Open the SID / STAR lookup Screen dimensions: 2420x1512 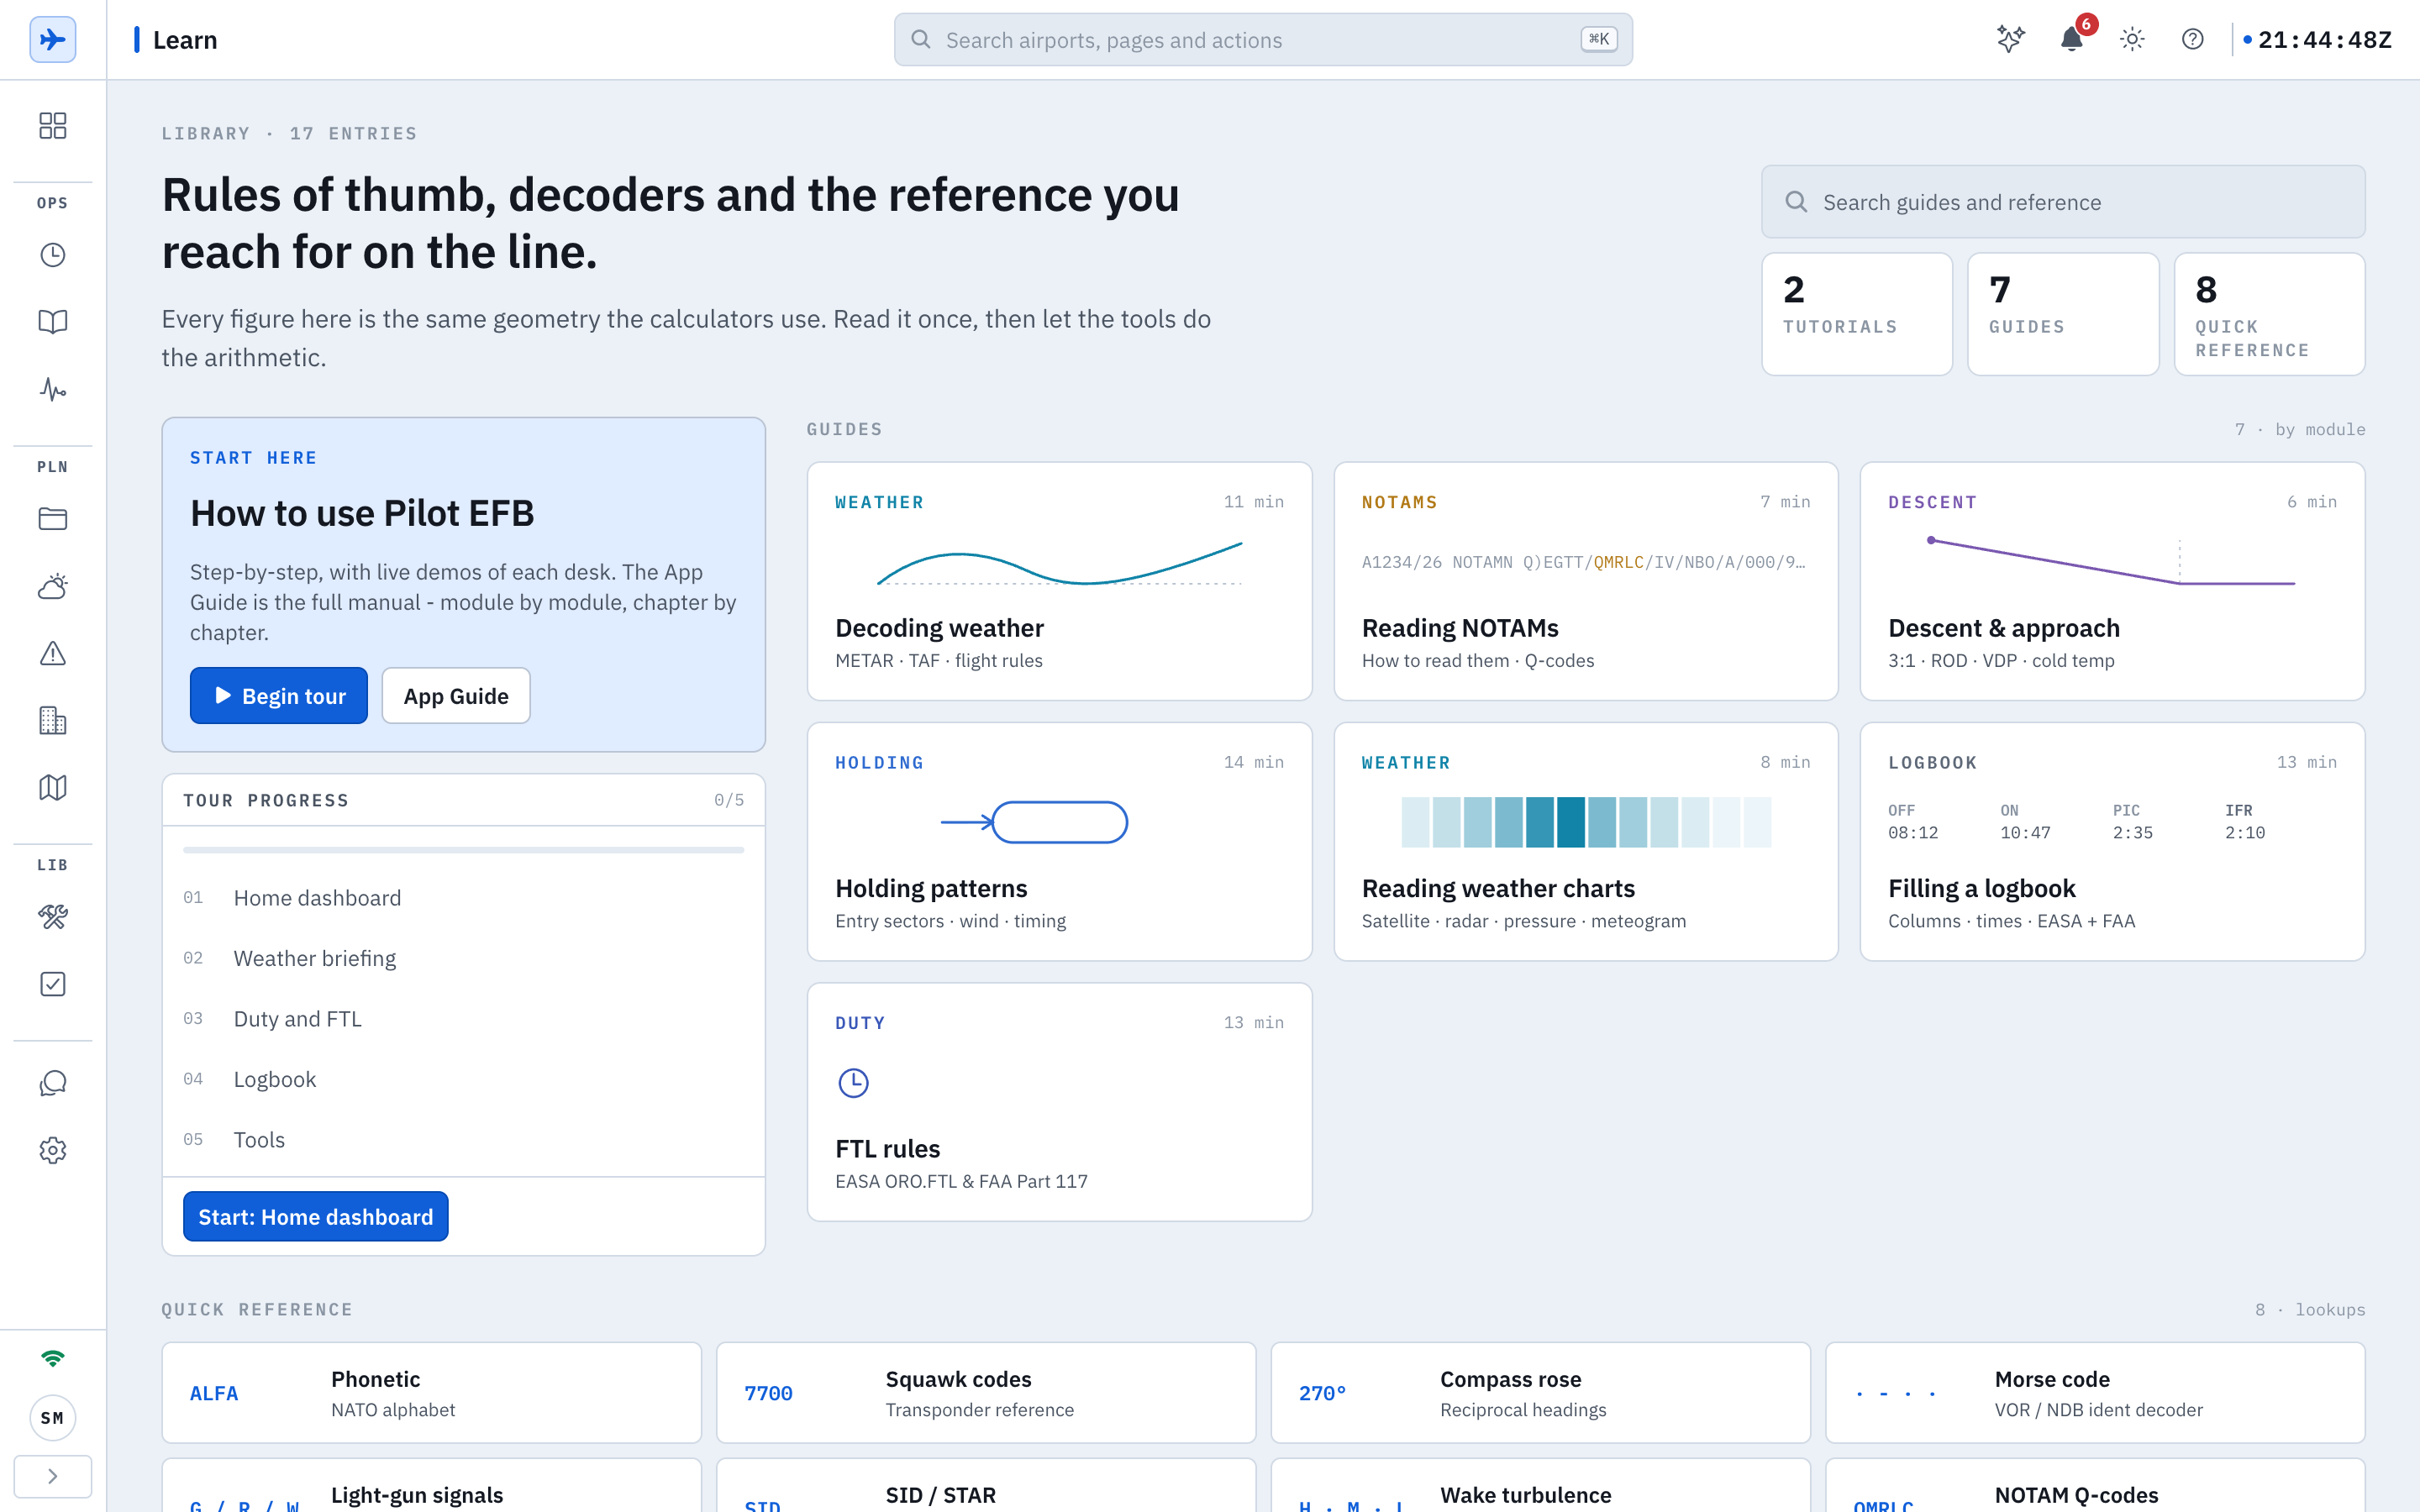pos(986,1486)
